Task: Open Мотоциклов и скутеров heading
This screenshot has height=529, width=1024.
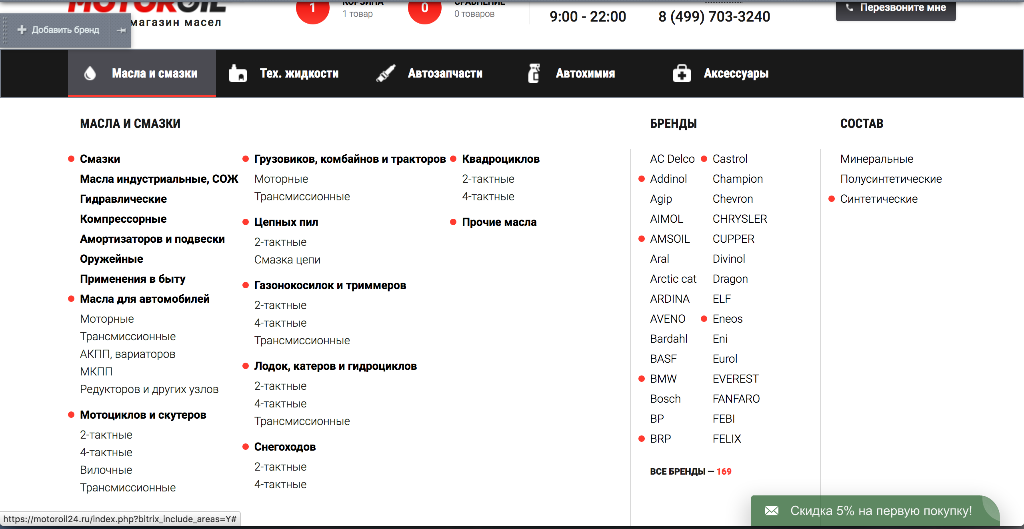Action: pyautogui.click(x=143, y=415)
